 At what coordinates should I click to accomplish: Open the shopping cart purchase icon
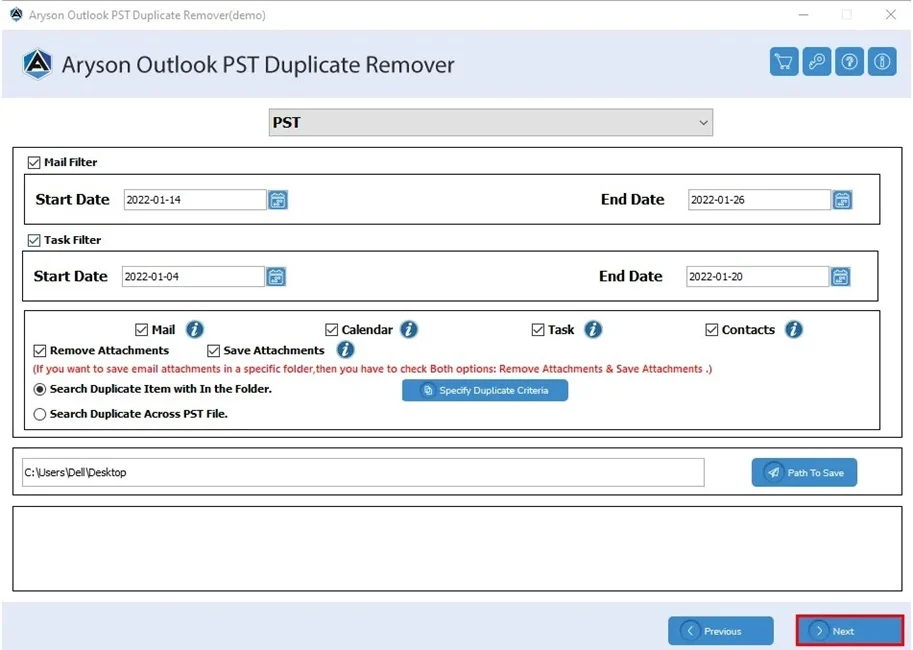(784, 62)
